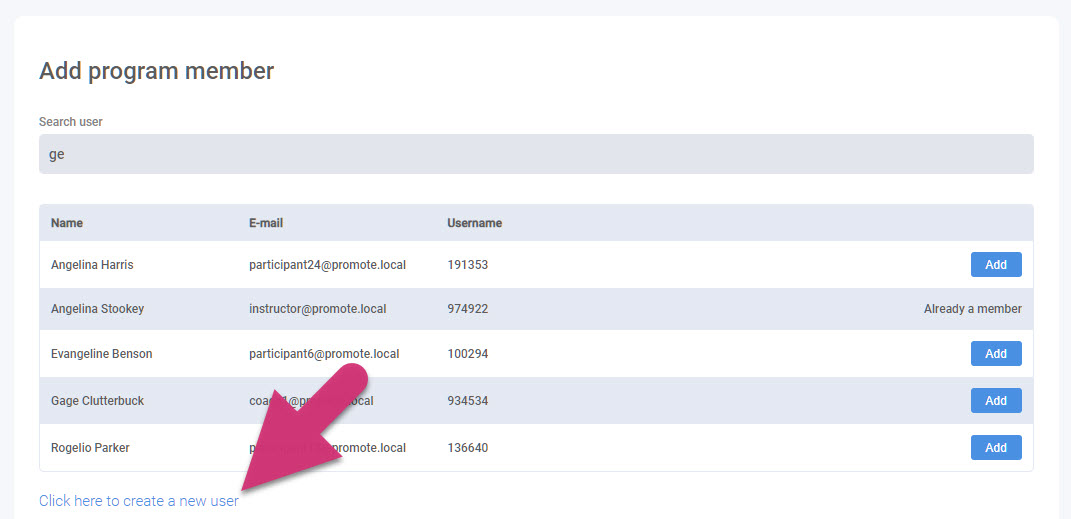1071x519 pixels.
Task: Select username 191353
Action: click(467, 265)
